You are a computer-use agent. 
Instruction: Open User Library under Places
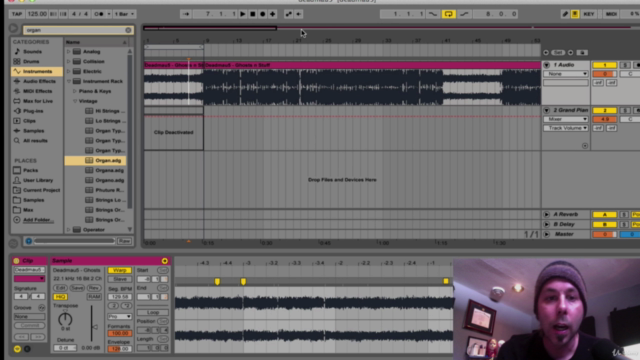click(38, 180)
